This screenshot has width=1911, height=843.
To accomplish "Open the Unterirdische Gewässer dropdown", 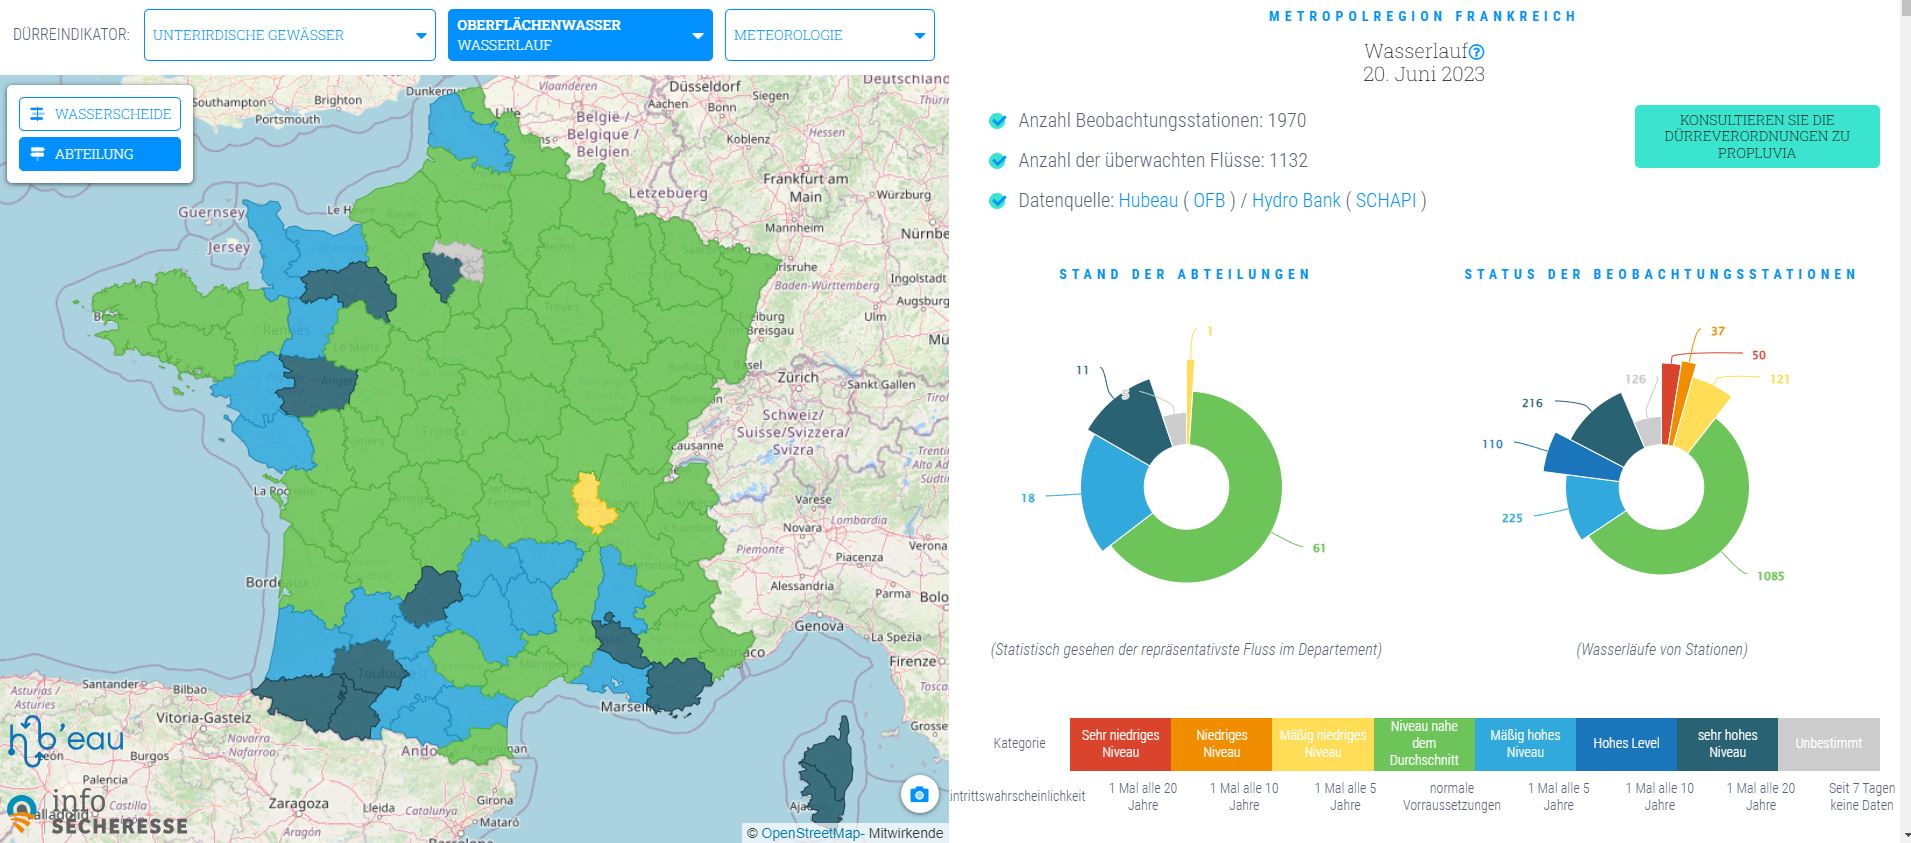I will click(289, 35).
